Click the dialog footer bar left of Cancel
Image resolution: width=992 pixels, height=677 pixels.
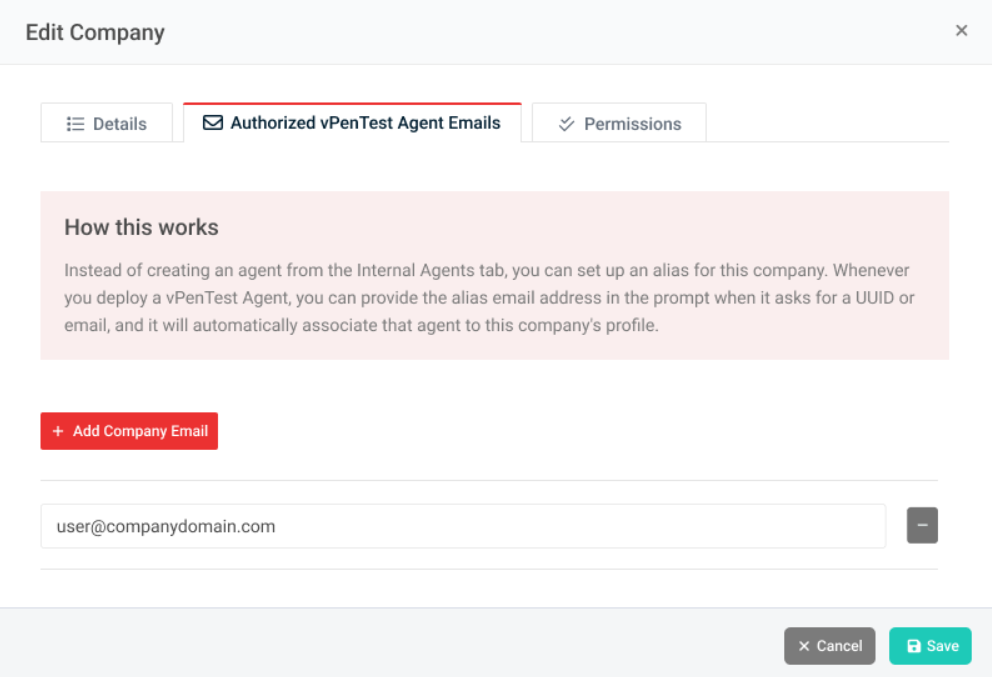tap(400, 643)
